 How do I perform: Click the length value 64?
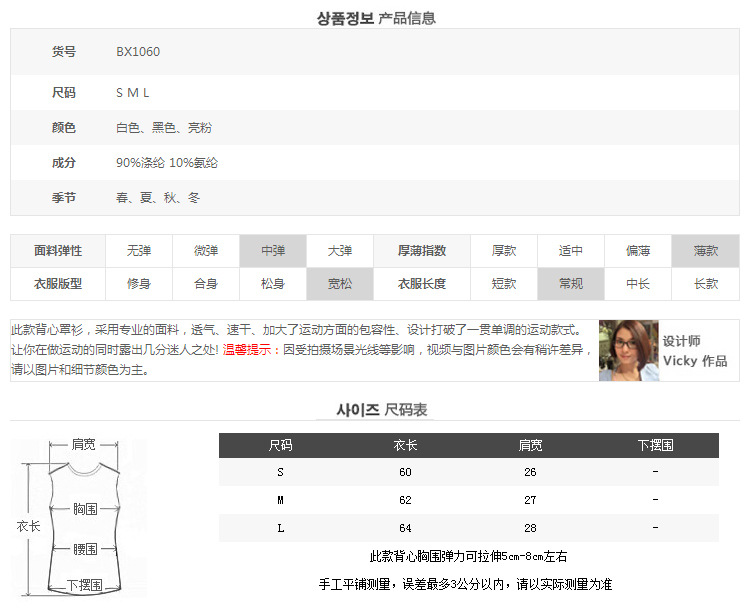click(x=405, y=528)
